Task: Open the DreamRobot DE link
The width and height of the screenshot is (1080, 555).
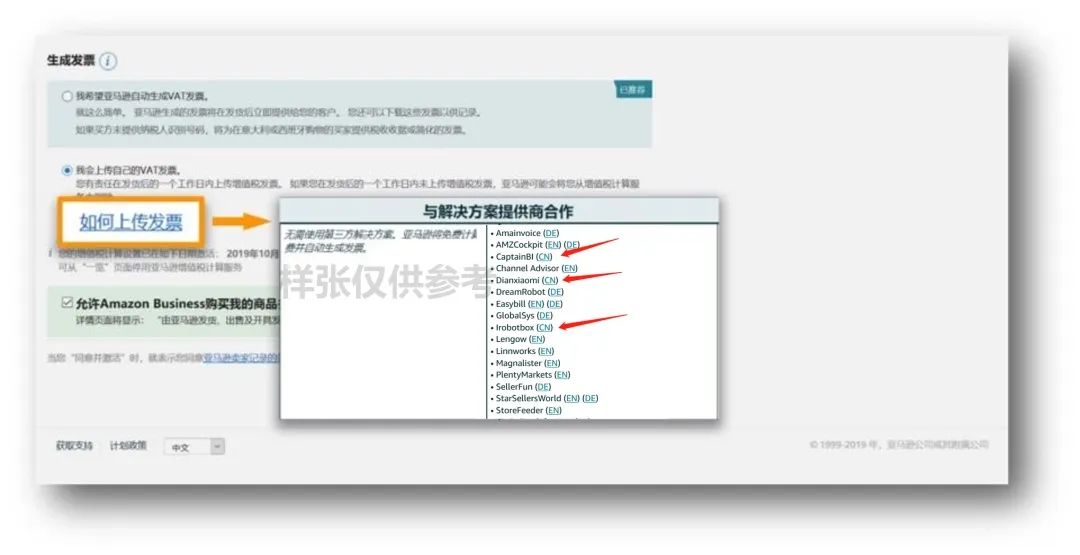Action: point(556,292)
